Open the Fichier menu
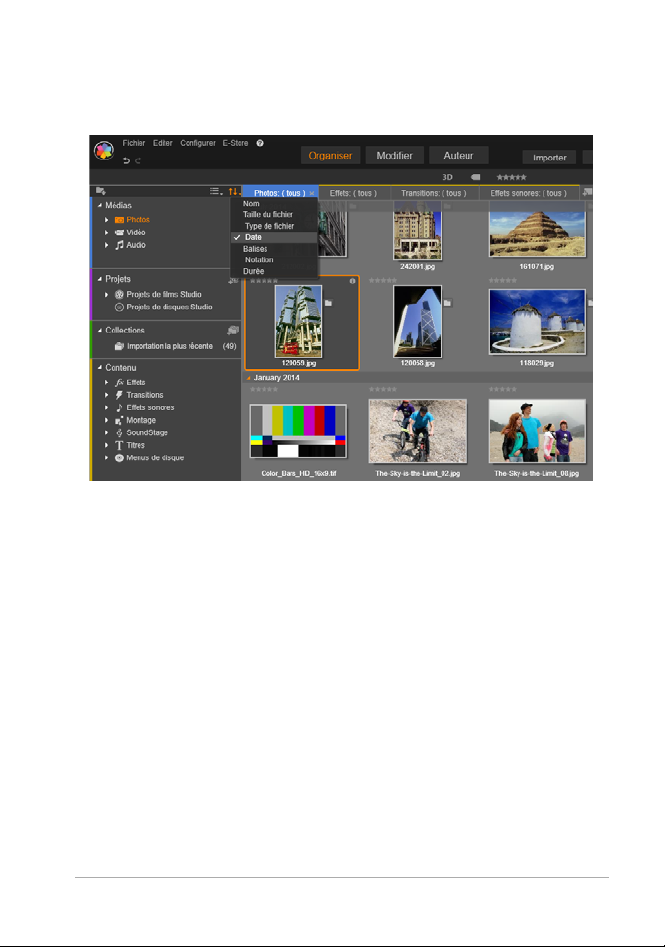This screenshot has height=947, width=665. (133, 144)
